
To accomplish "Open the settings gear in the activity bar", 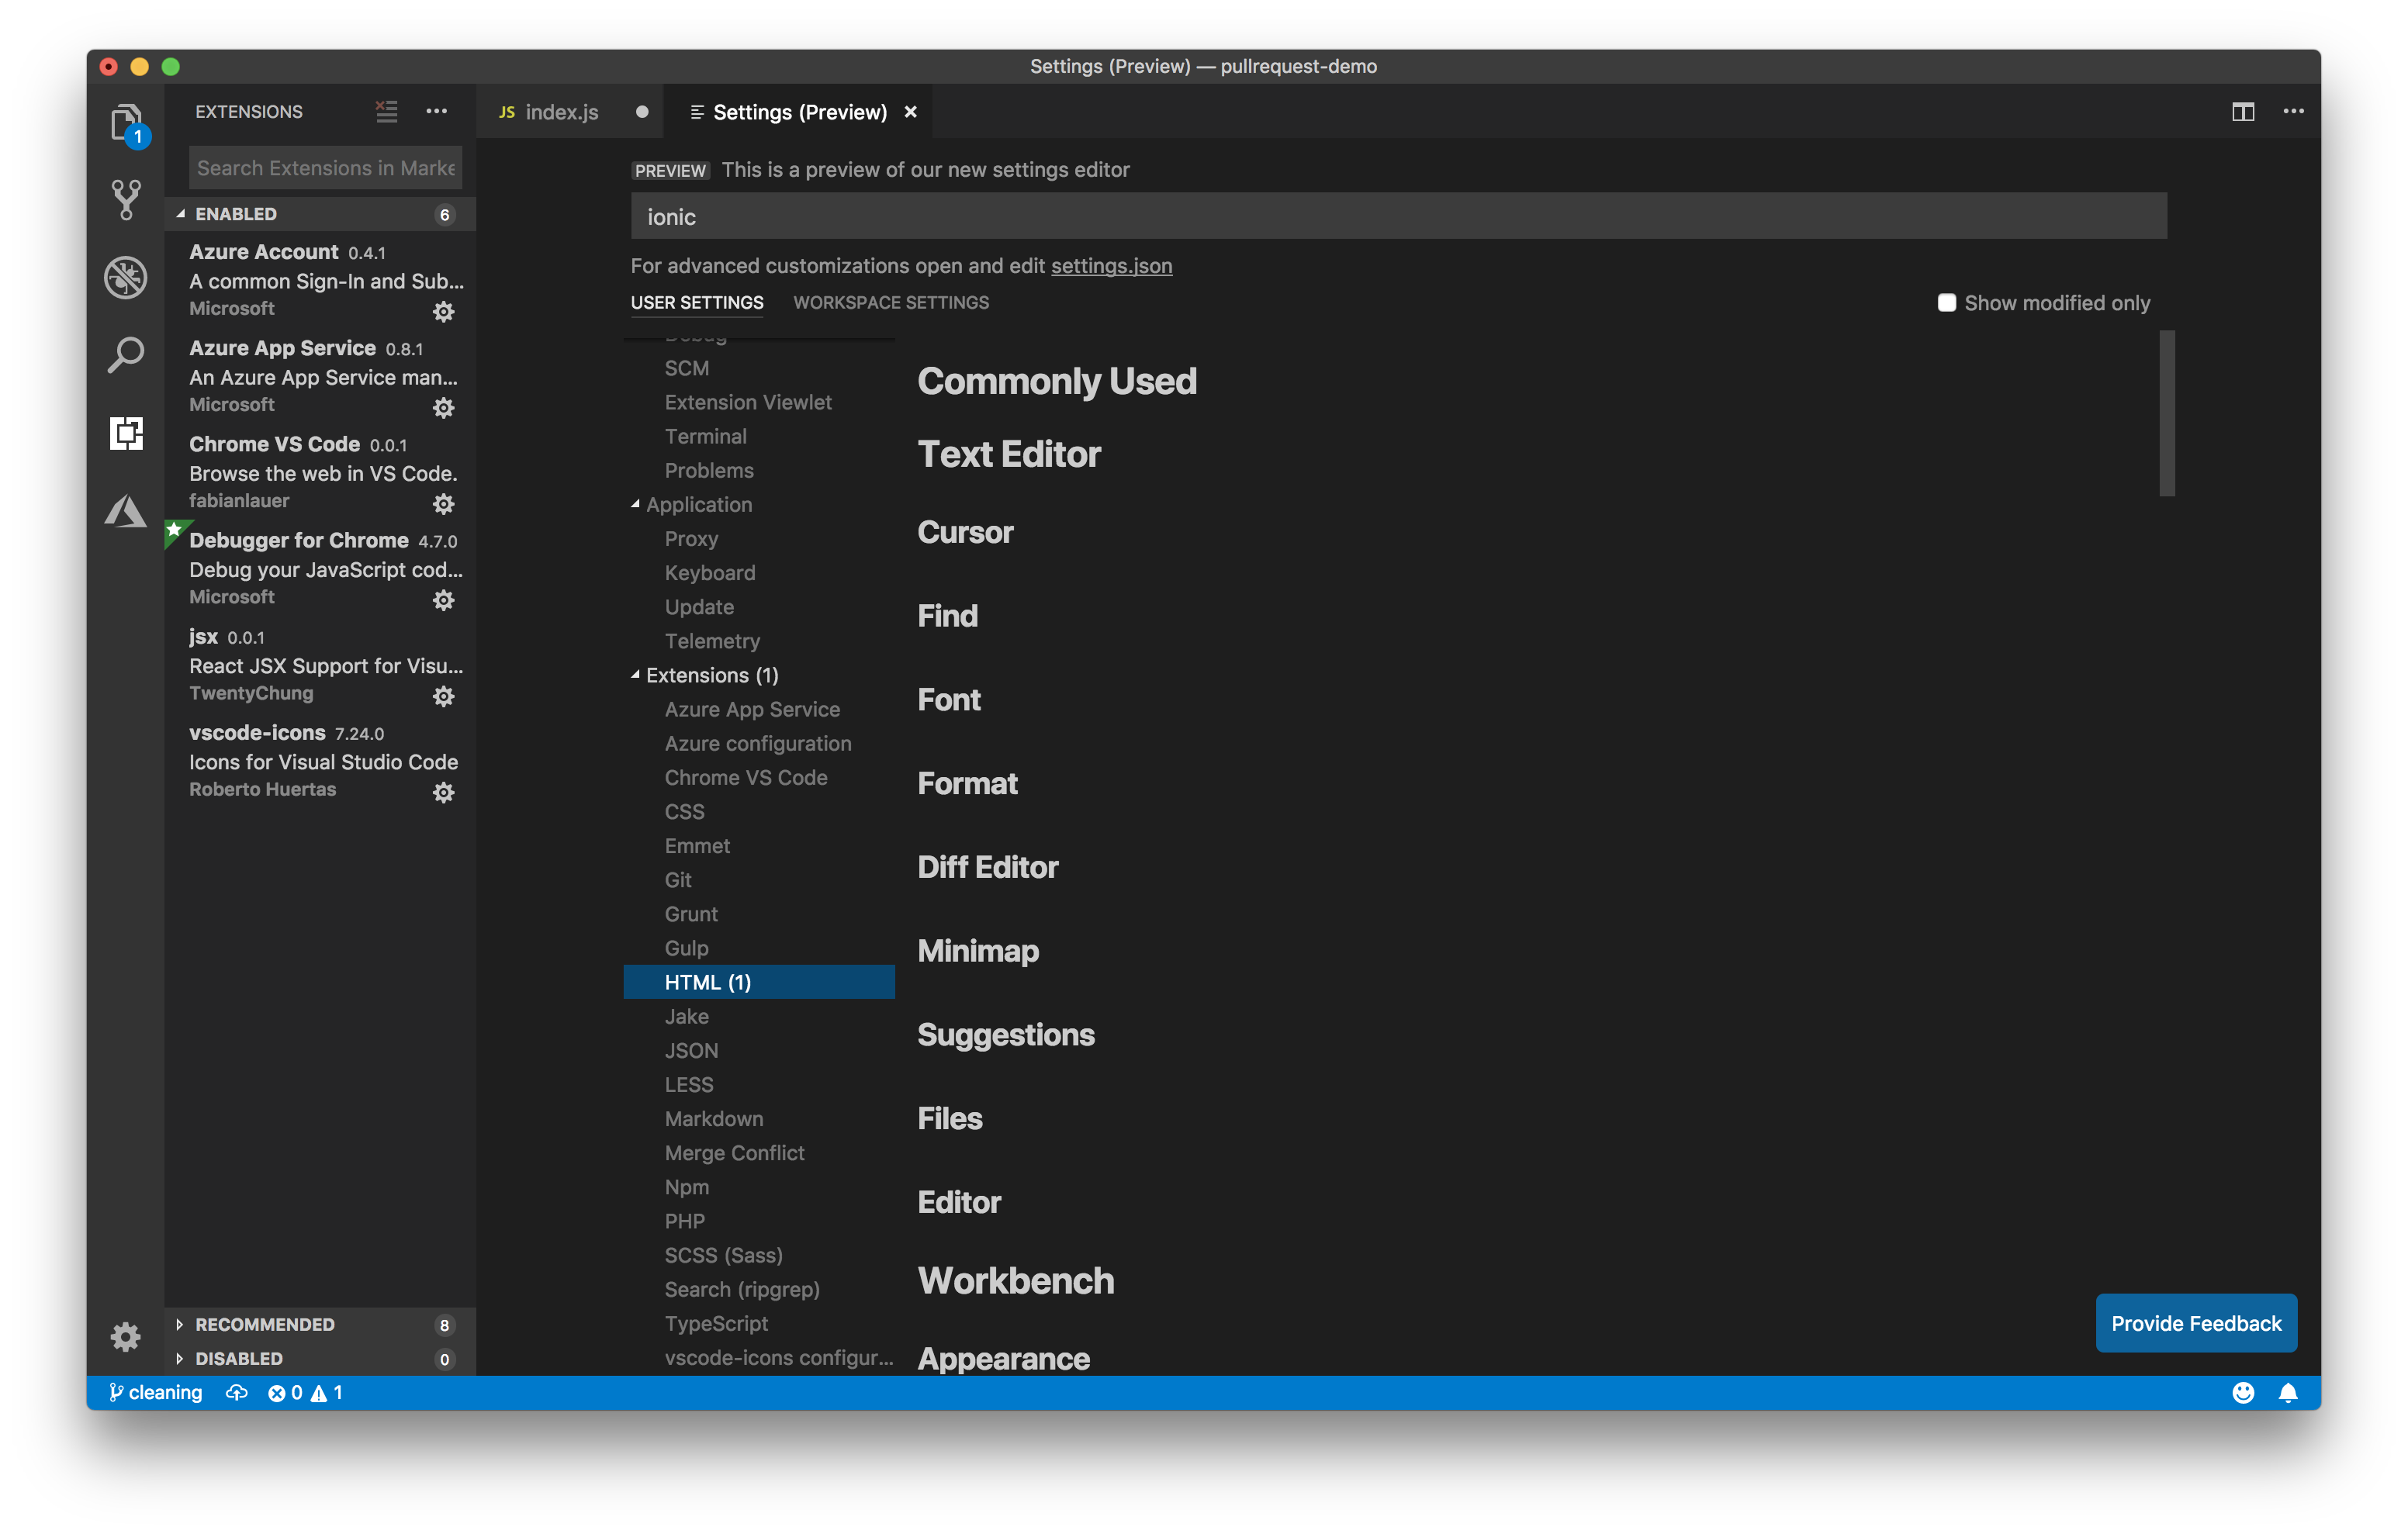I will (125, 1337).
